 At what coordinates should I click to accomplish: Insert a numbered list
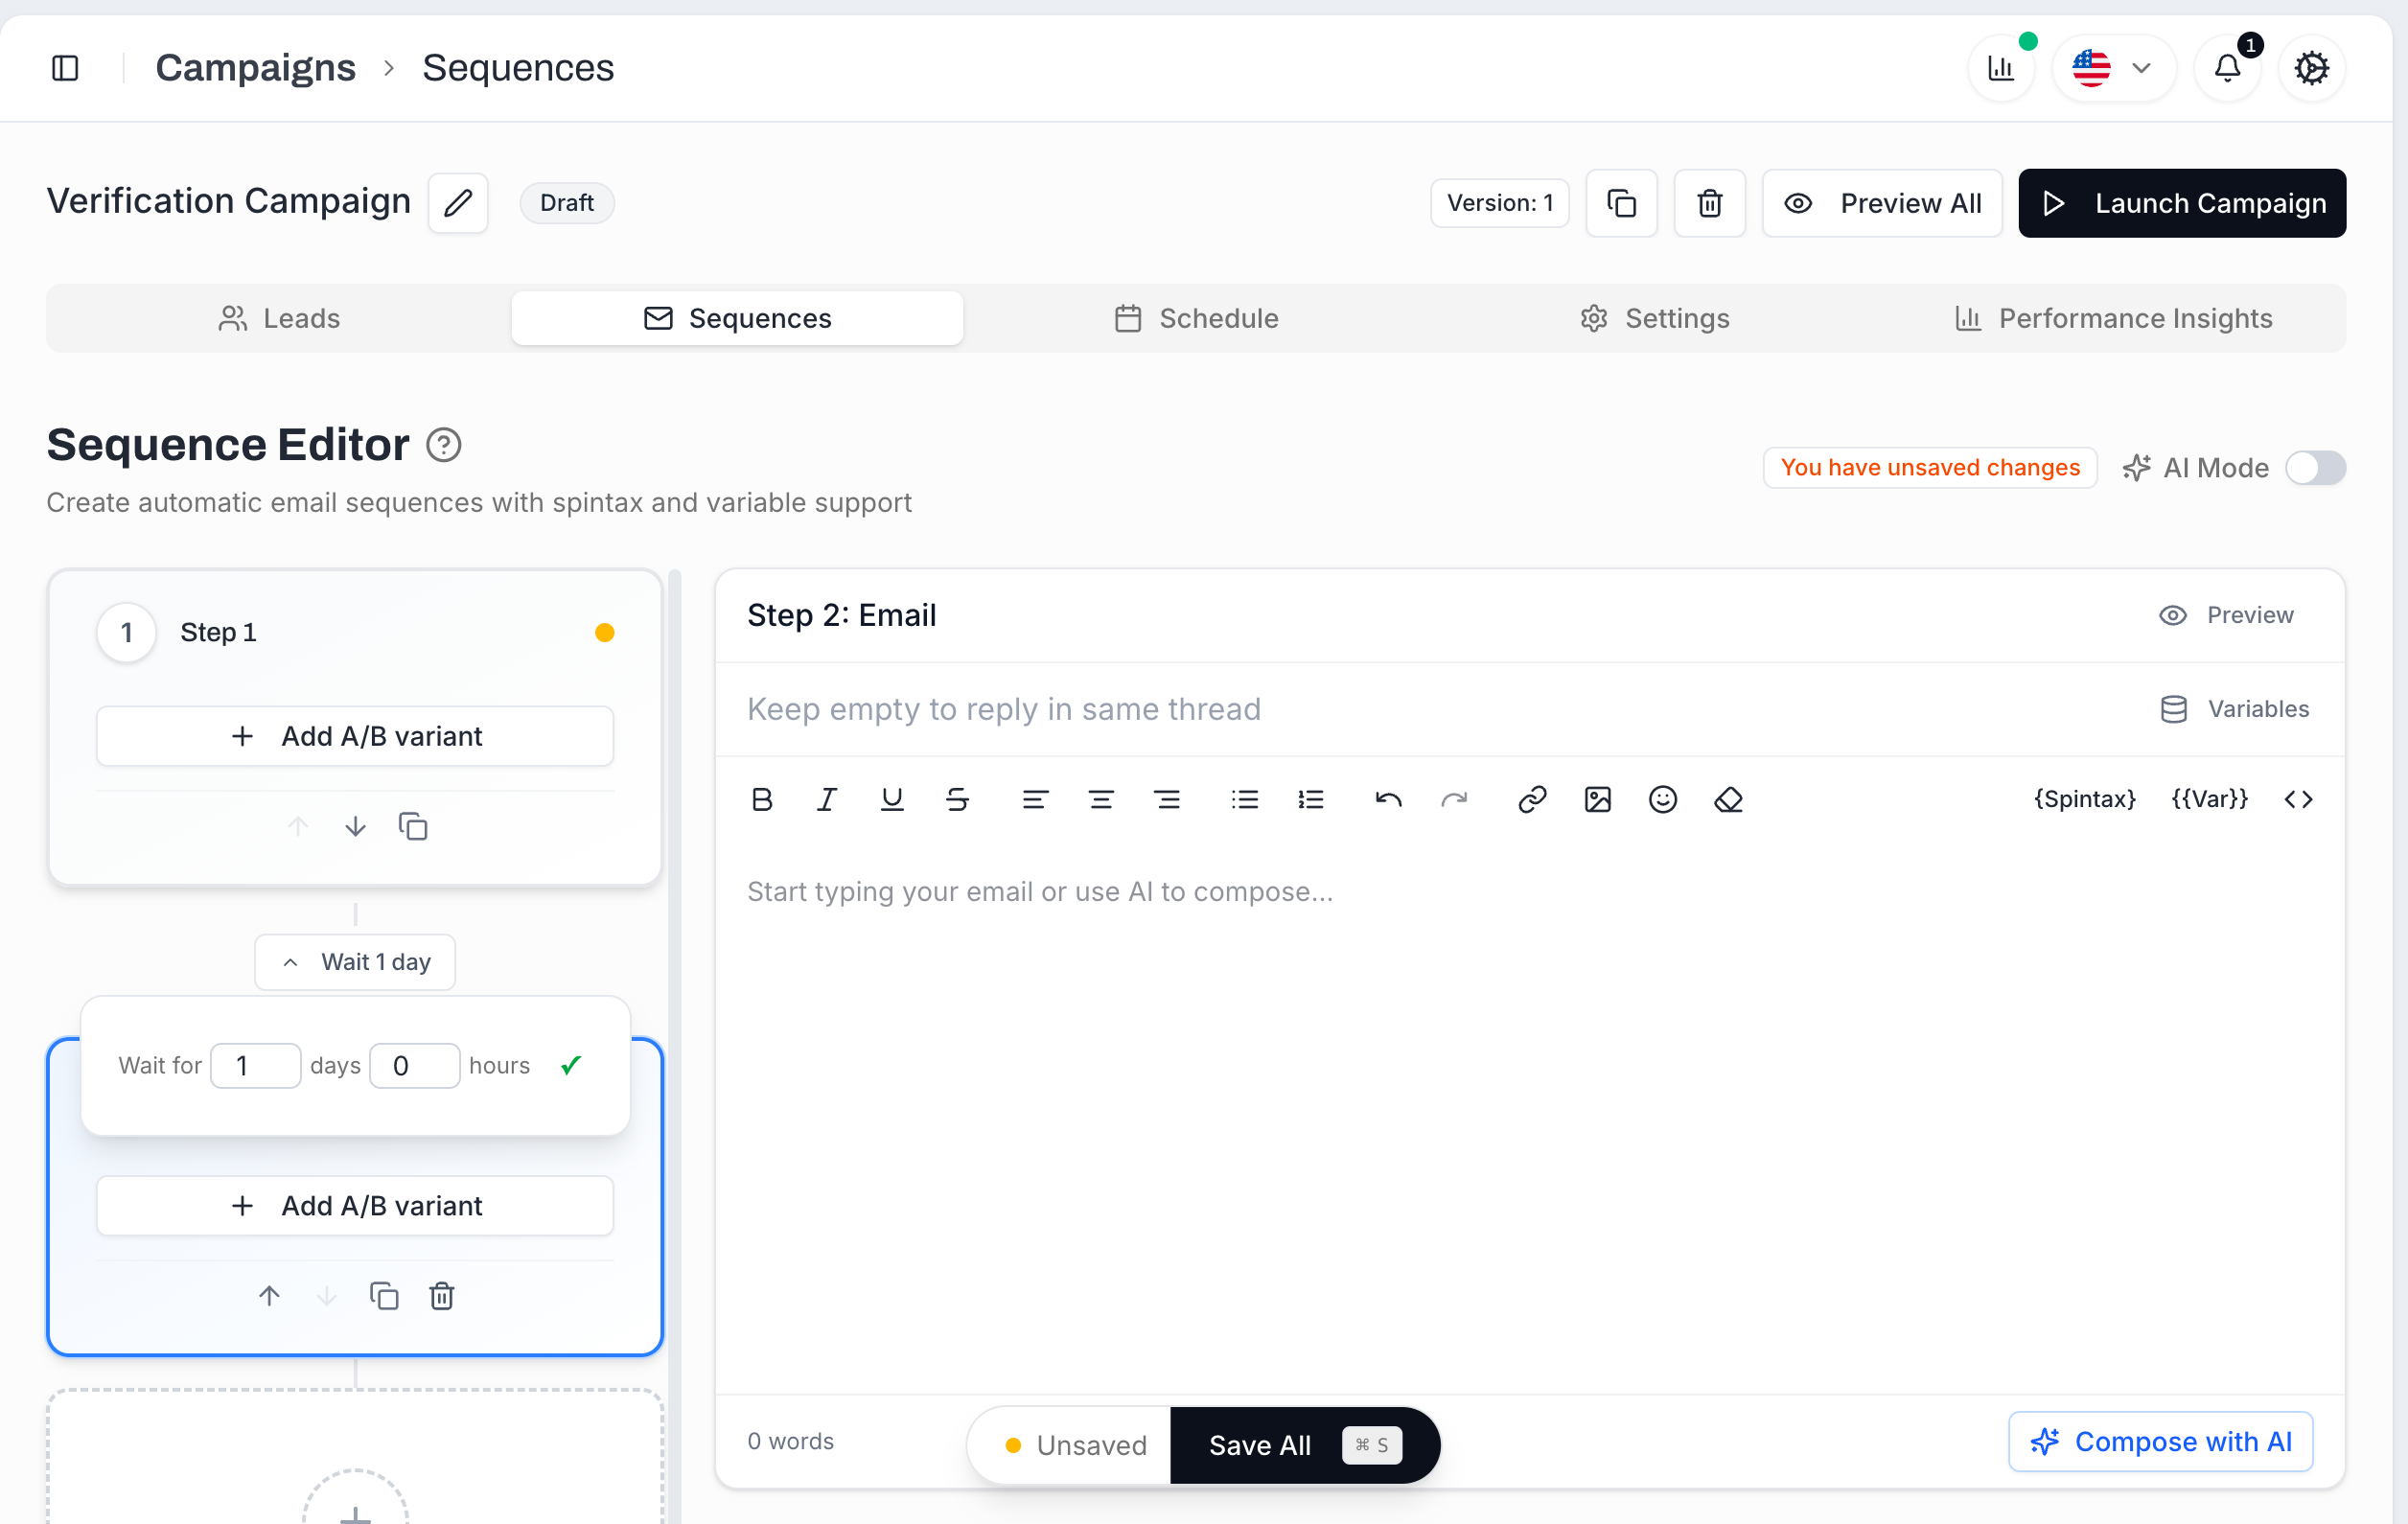click(x=1311, y=800)
